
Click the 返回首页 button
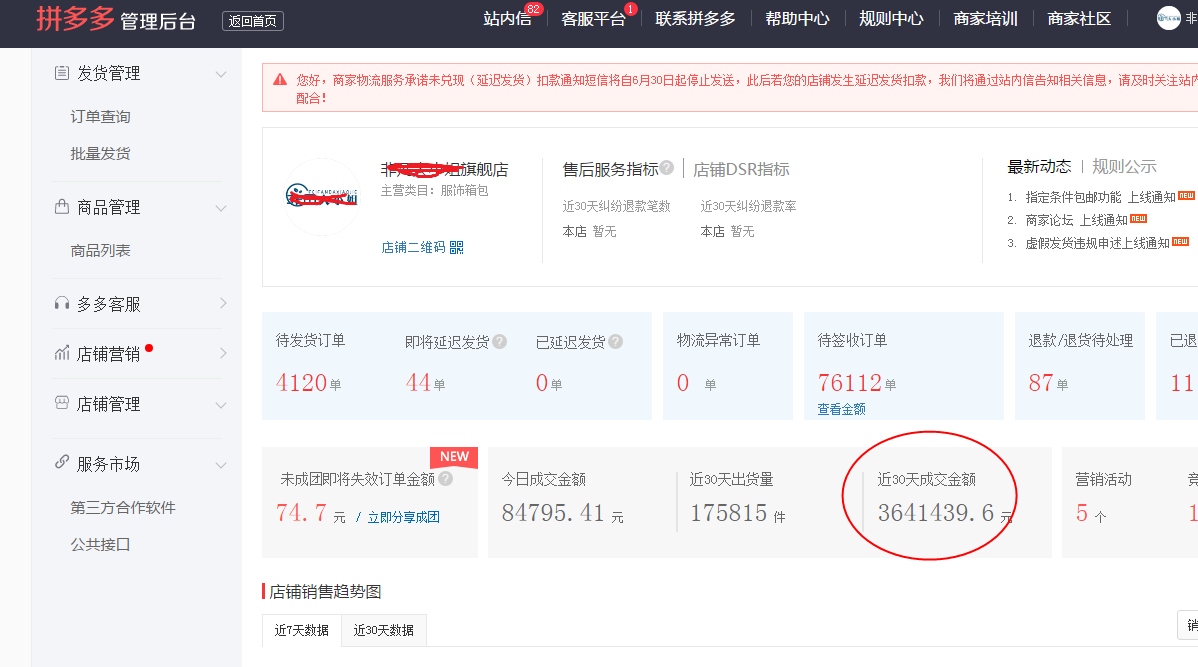coord(253,21)
